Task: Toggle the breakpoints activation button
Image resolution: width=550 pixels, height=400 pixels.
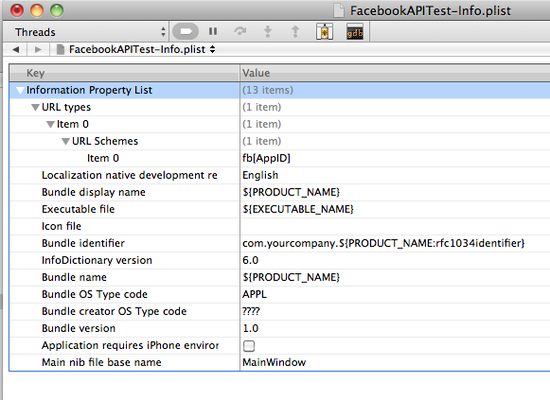Action: (x=186, y=32)
